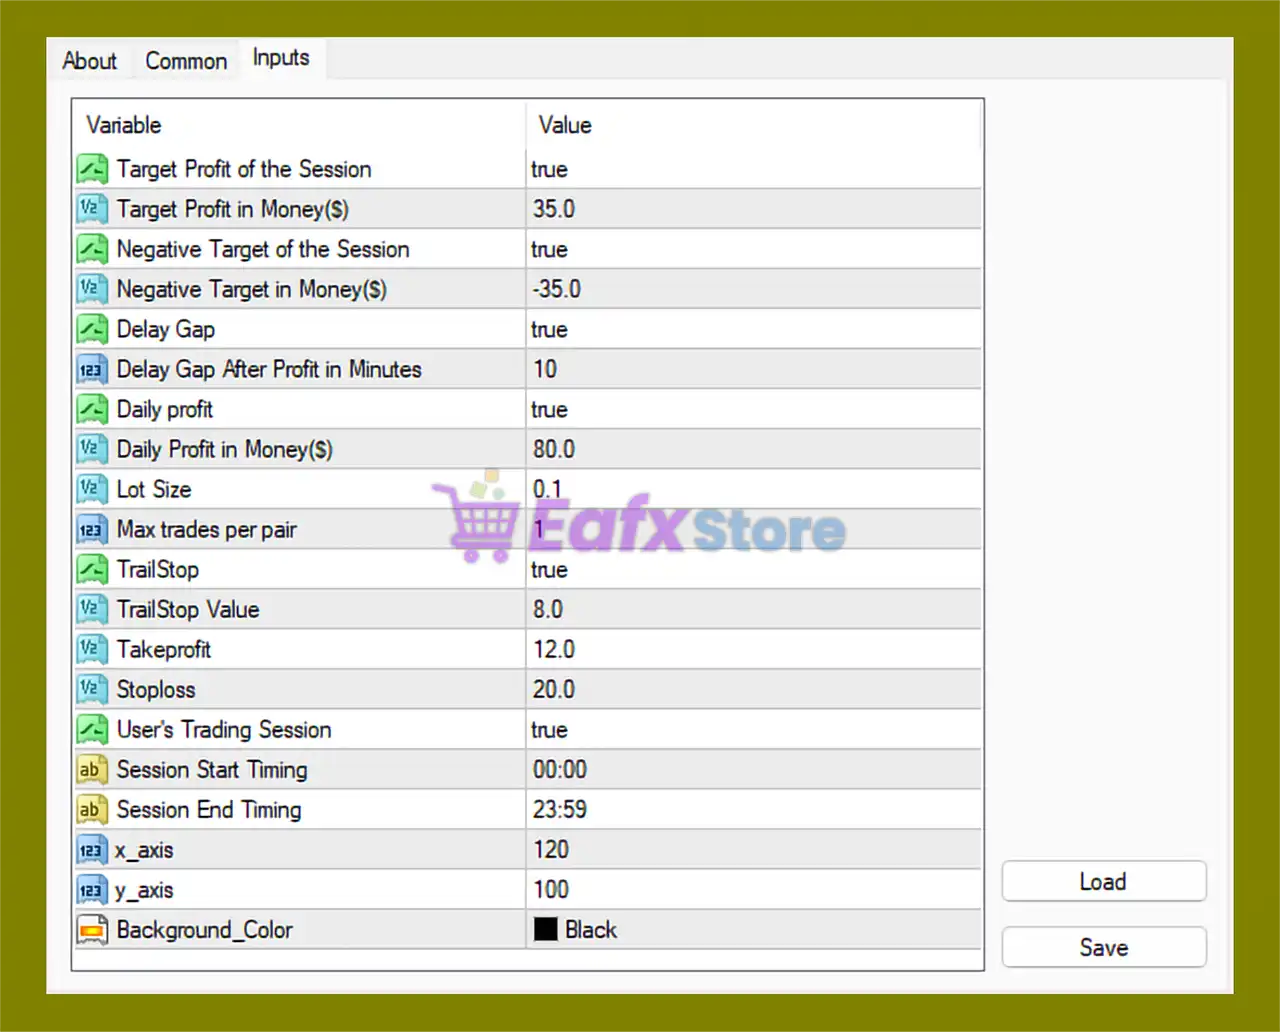Click the x_axis value 120

pyautogui.click(x=551, y=849)
